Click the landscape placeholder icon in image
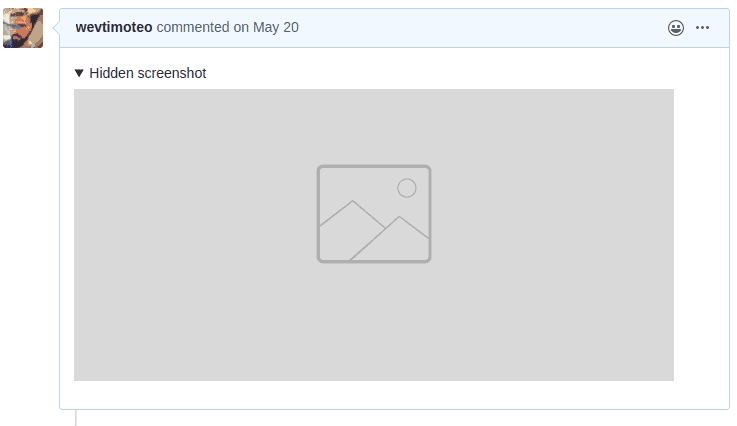Viewport: 737px width, 426px height. [x=374, y=213]
